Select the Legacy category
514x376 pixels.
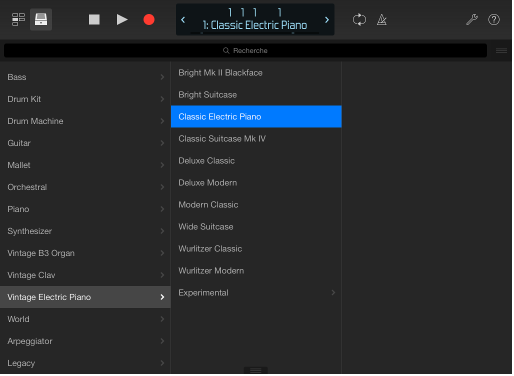click(x=85, y=363)
